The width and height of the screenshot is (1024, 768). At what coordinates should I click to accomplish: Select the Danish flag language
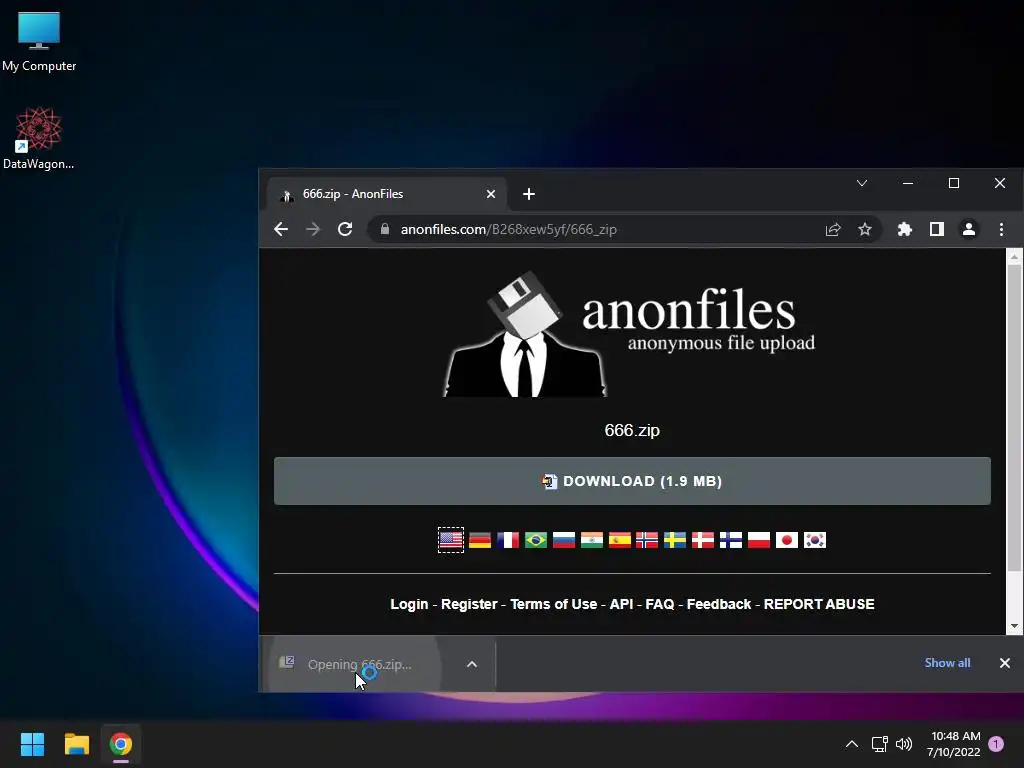click(x=703, y=540)
